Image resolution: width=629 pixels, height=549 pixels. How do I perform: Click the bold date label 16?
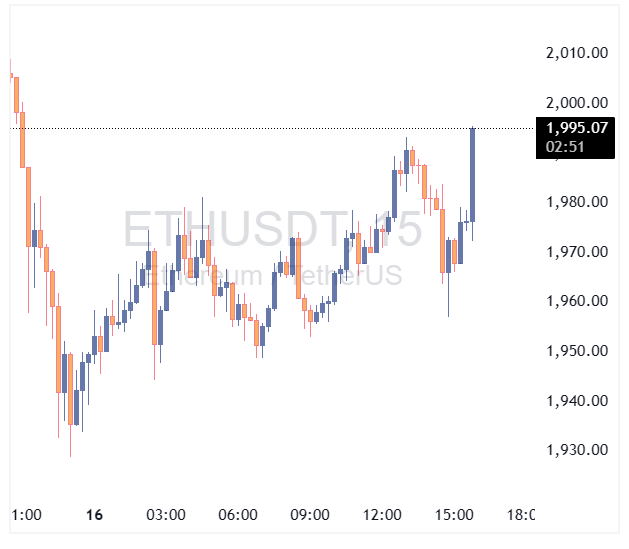pyautogui.click(x=95, y=515)
